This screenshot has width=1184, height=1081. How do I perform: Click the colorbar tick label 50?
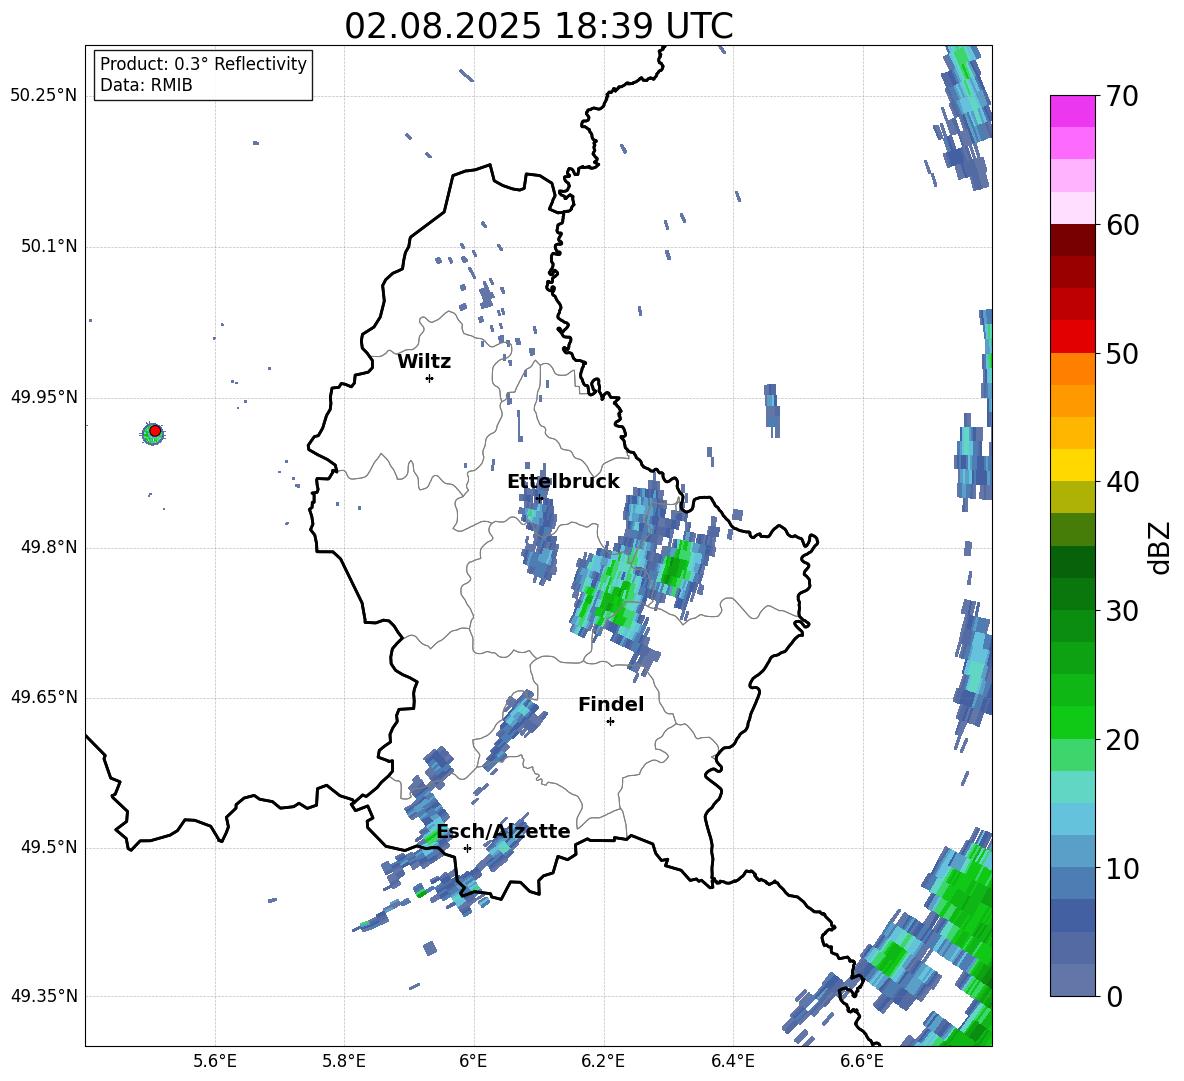click(1122, 353)
